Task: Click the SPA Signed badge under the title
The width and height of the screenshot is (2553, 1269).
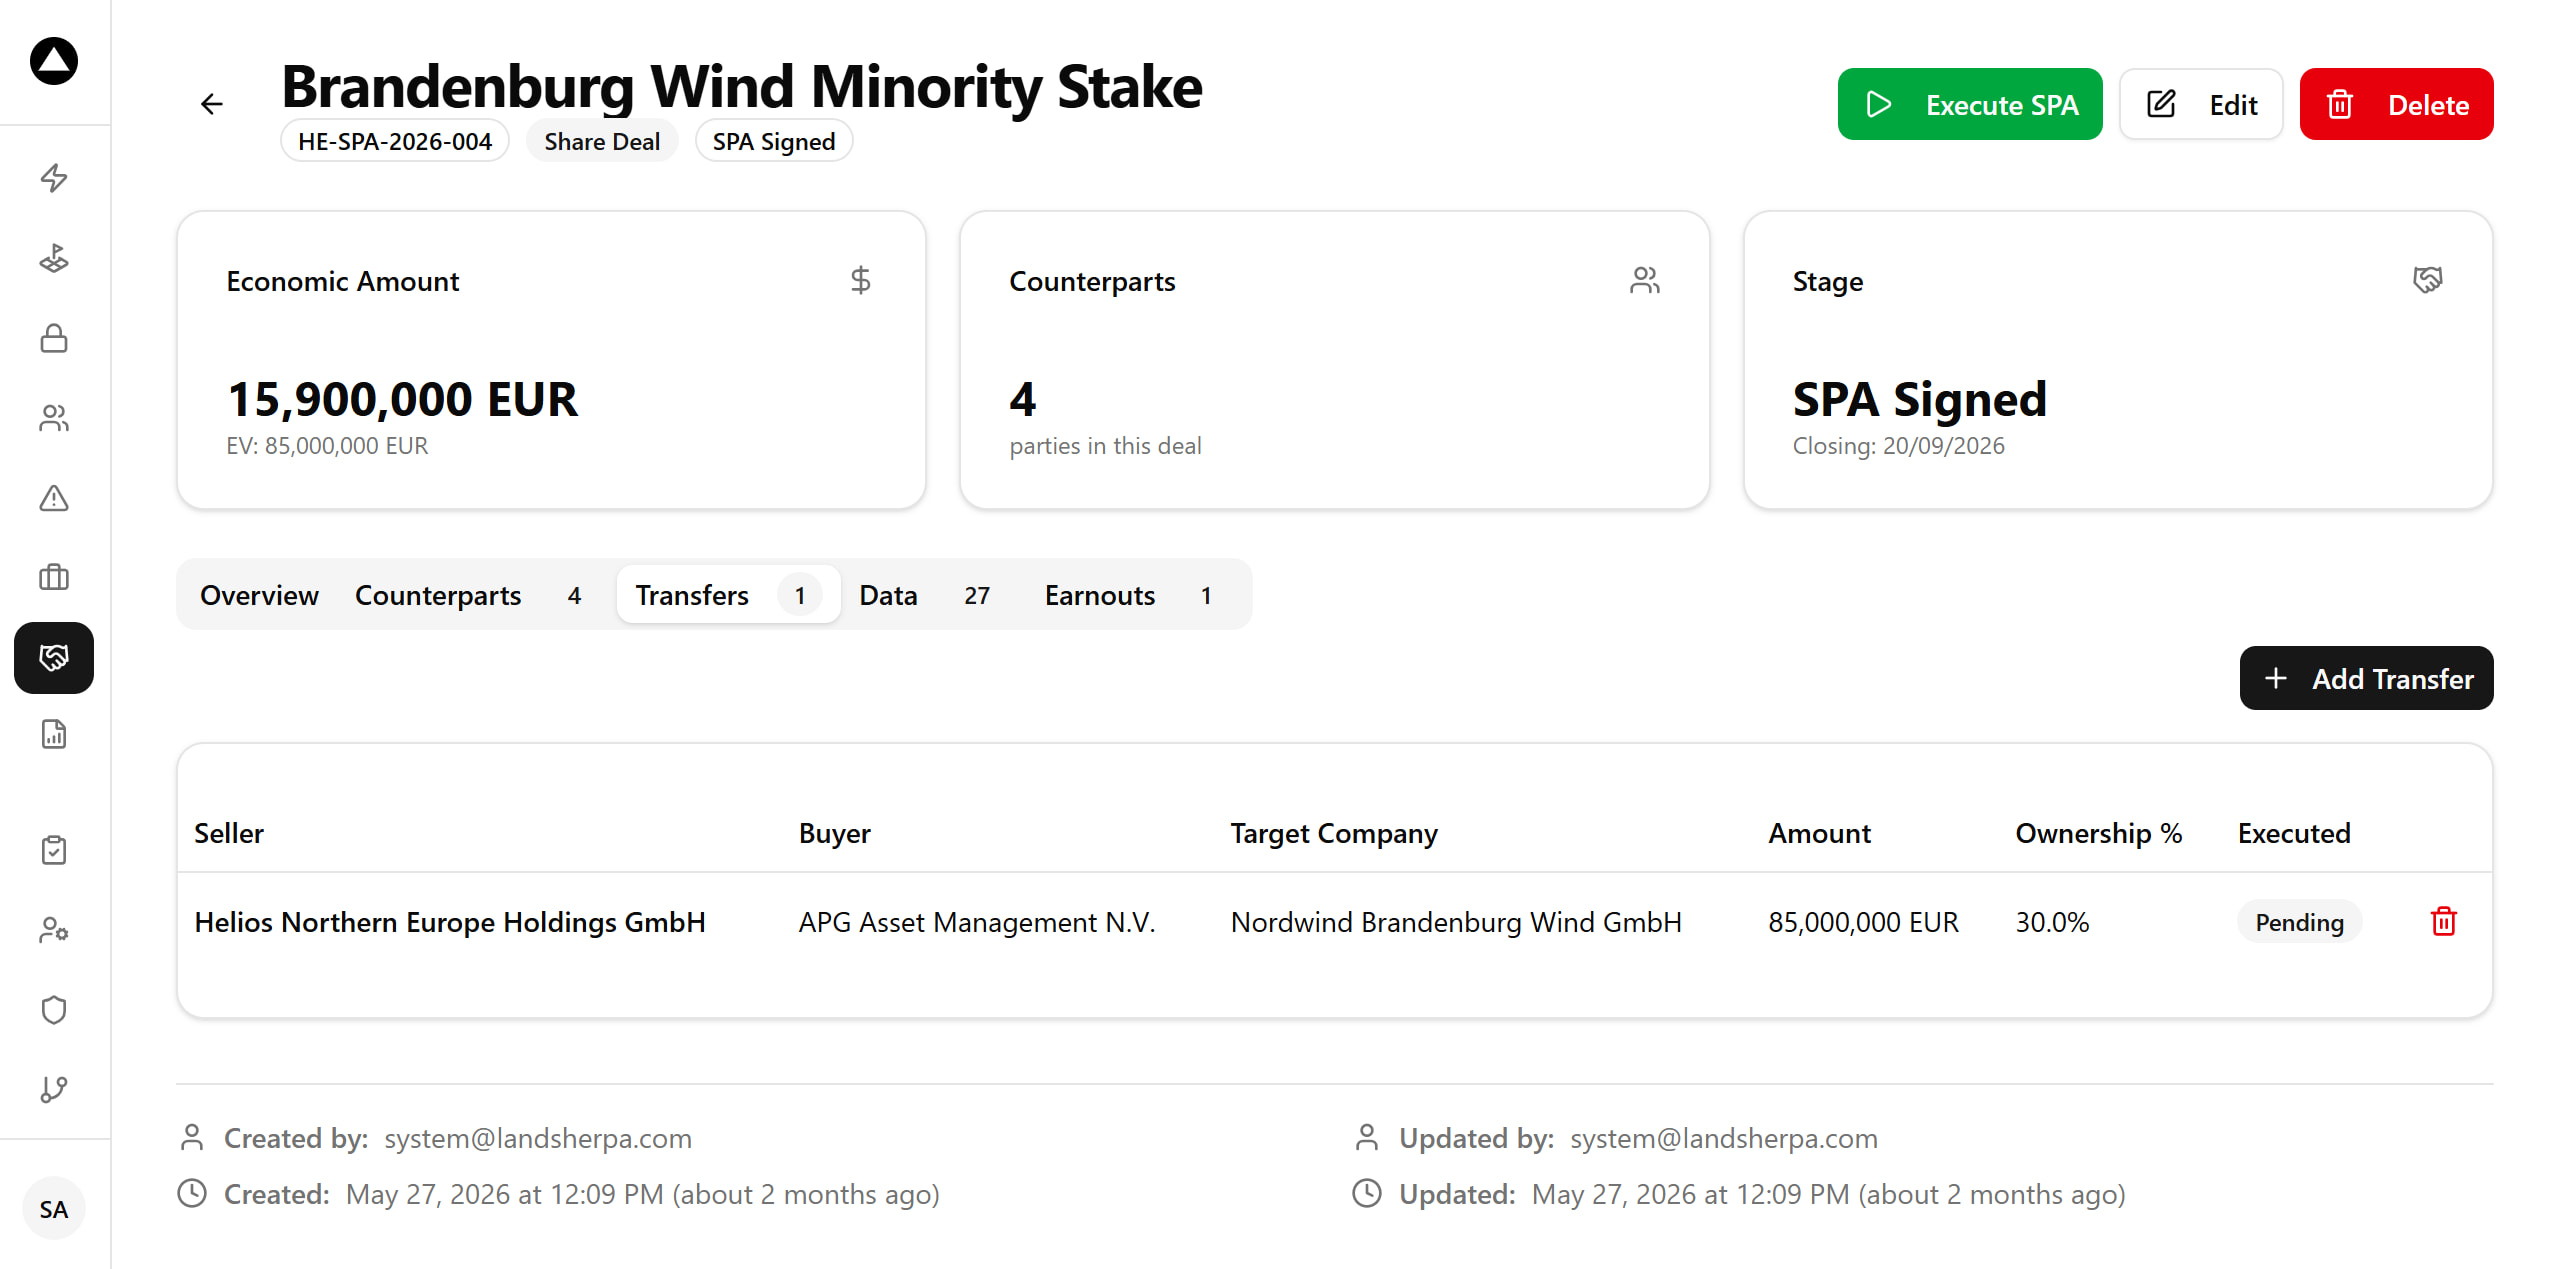Action: tap(774, 141)
